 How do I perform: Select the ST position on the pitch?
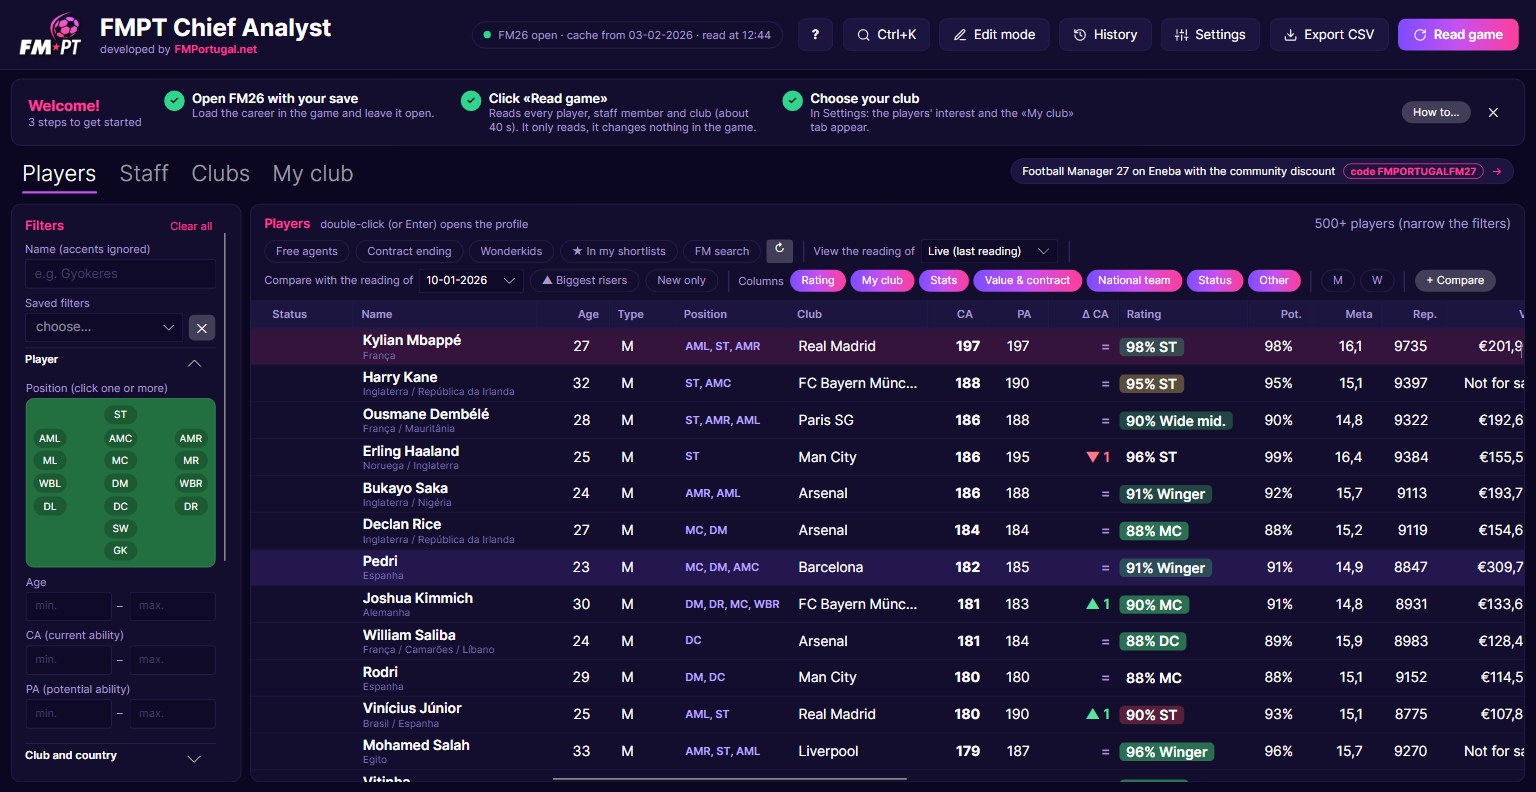click(x=120, y=414)
